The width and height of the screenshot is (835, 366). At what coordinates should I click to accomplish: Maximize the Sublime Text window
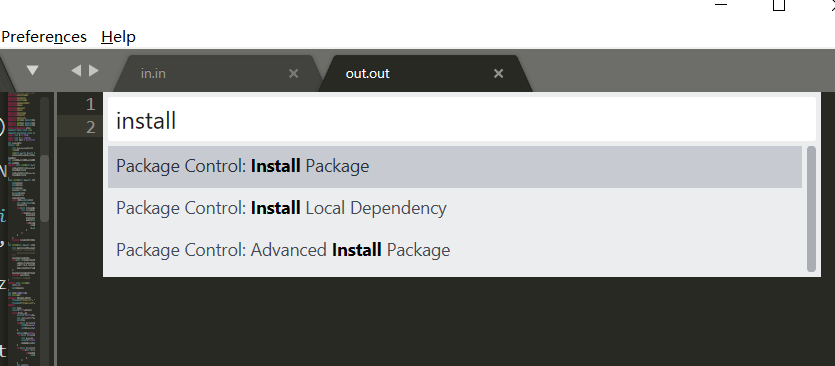click(x=779, y=5)
